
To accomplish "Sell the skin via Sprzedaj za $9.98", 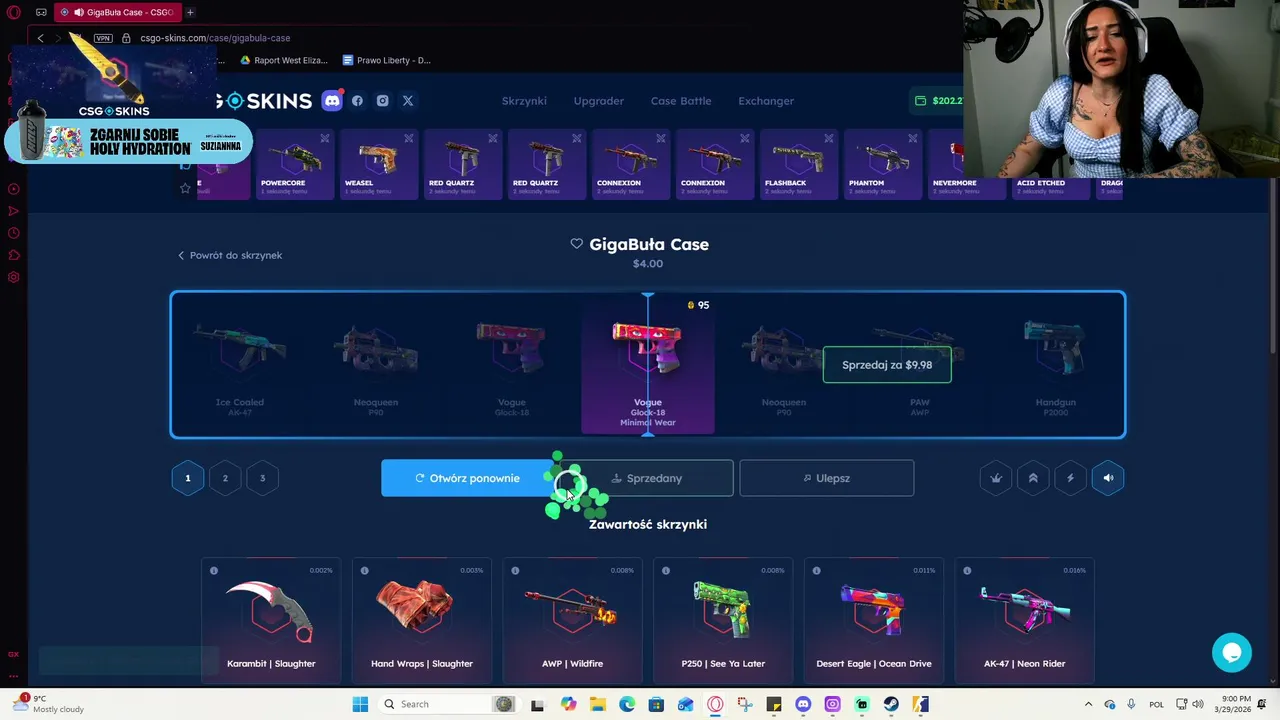I will click(x=887, y=365).
